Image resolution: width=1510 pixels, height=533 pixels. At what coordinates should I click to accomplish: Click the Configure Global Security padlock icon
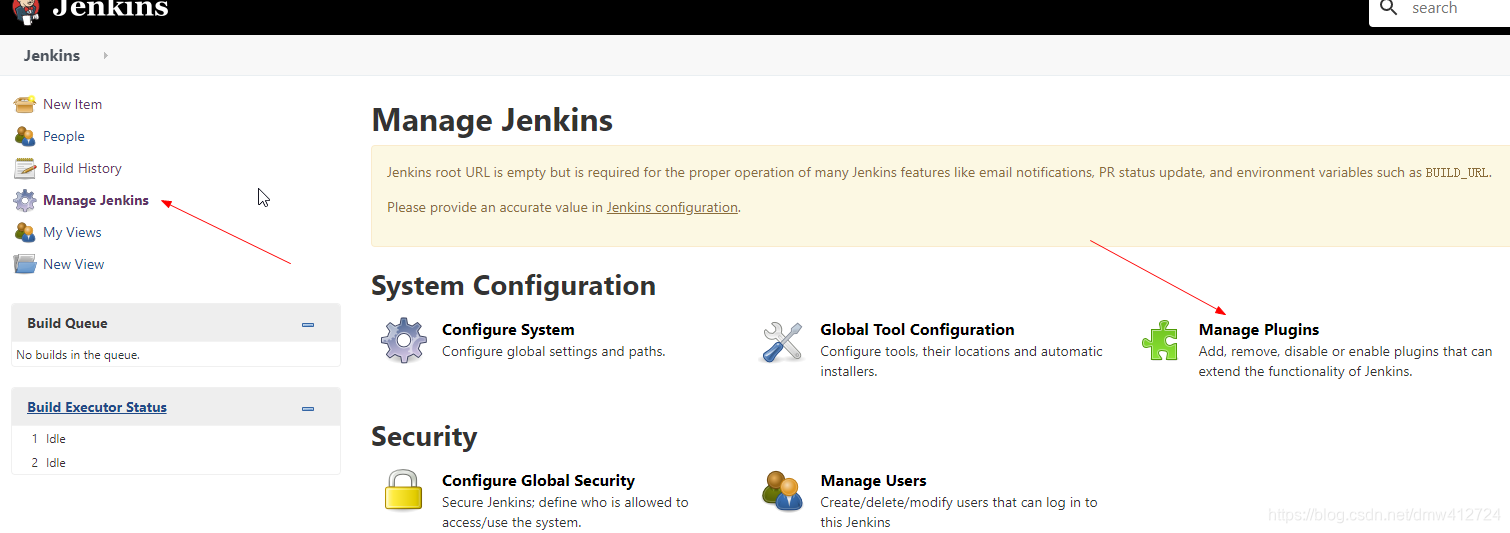[404, 491]
